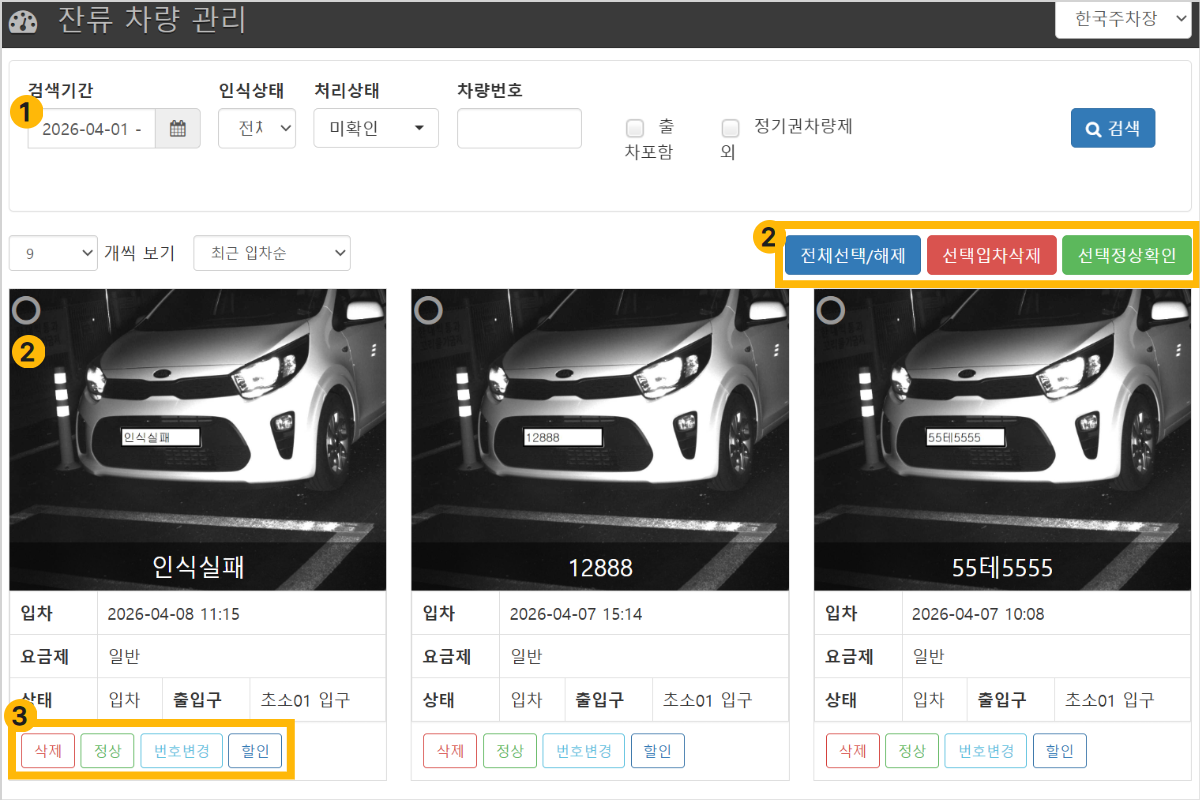The image size is (1200, 800).
Task: Click the entry time 2026-04-08 11:15
Action: tap(173, 614)
